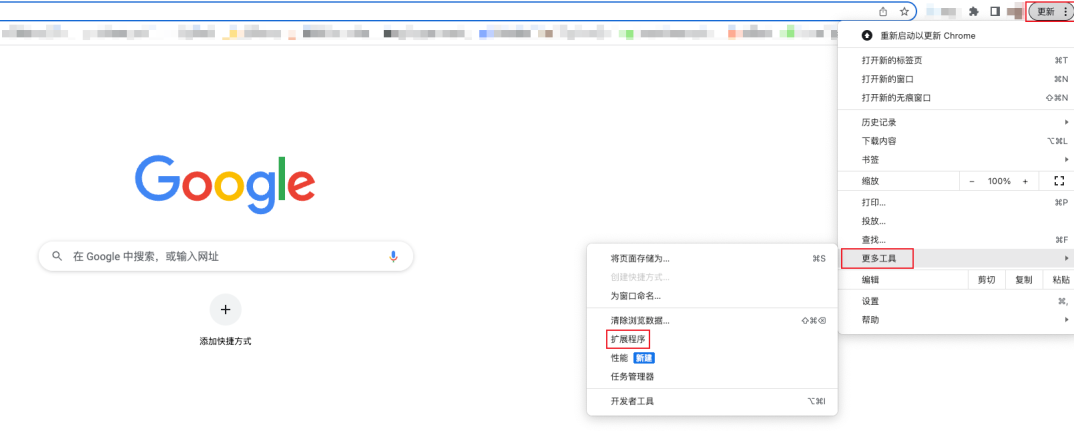Viewport: 1074px width, 435px height.
Task: Bookmark this page with the star icon
Action: tap(904, 12)
